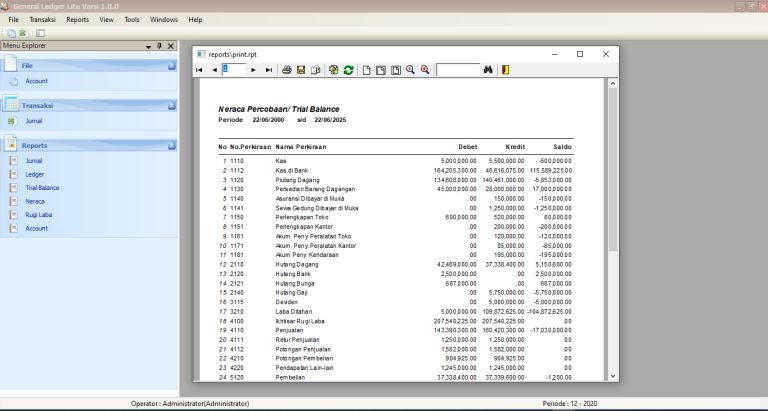Click the binoculars search icon

[x=489, y=70]
